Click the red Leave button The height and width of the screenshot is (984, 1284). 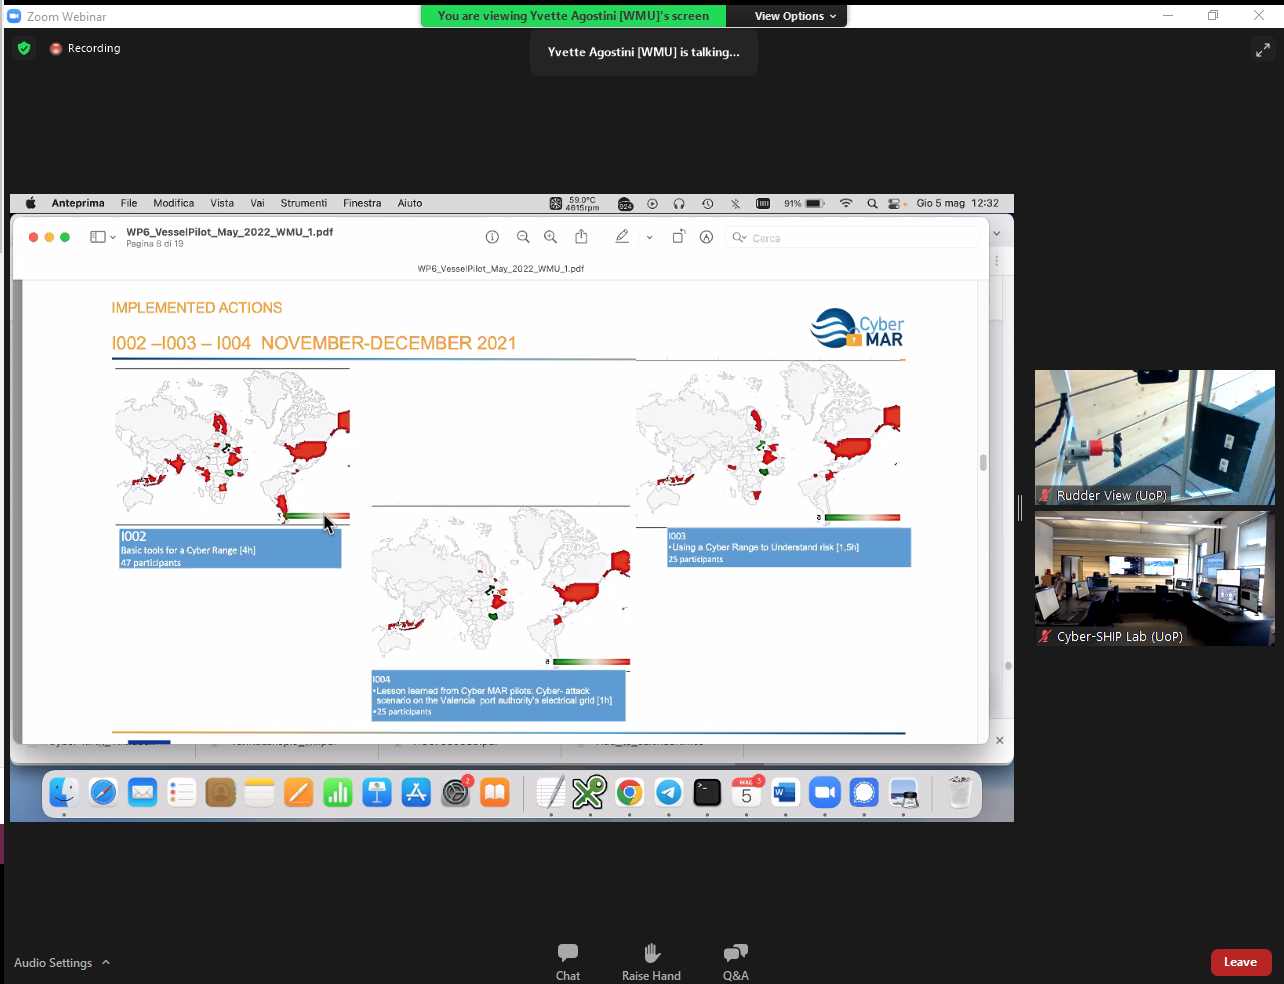click(x=1240, y=962)
